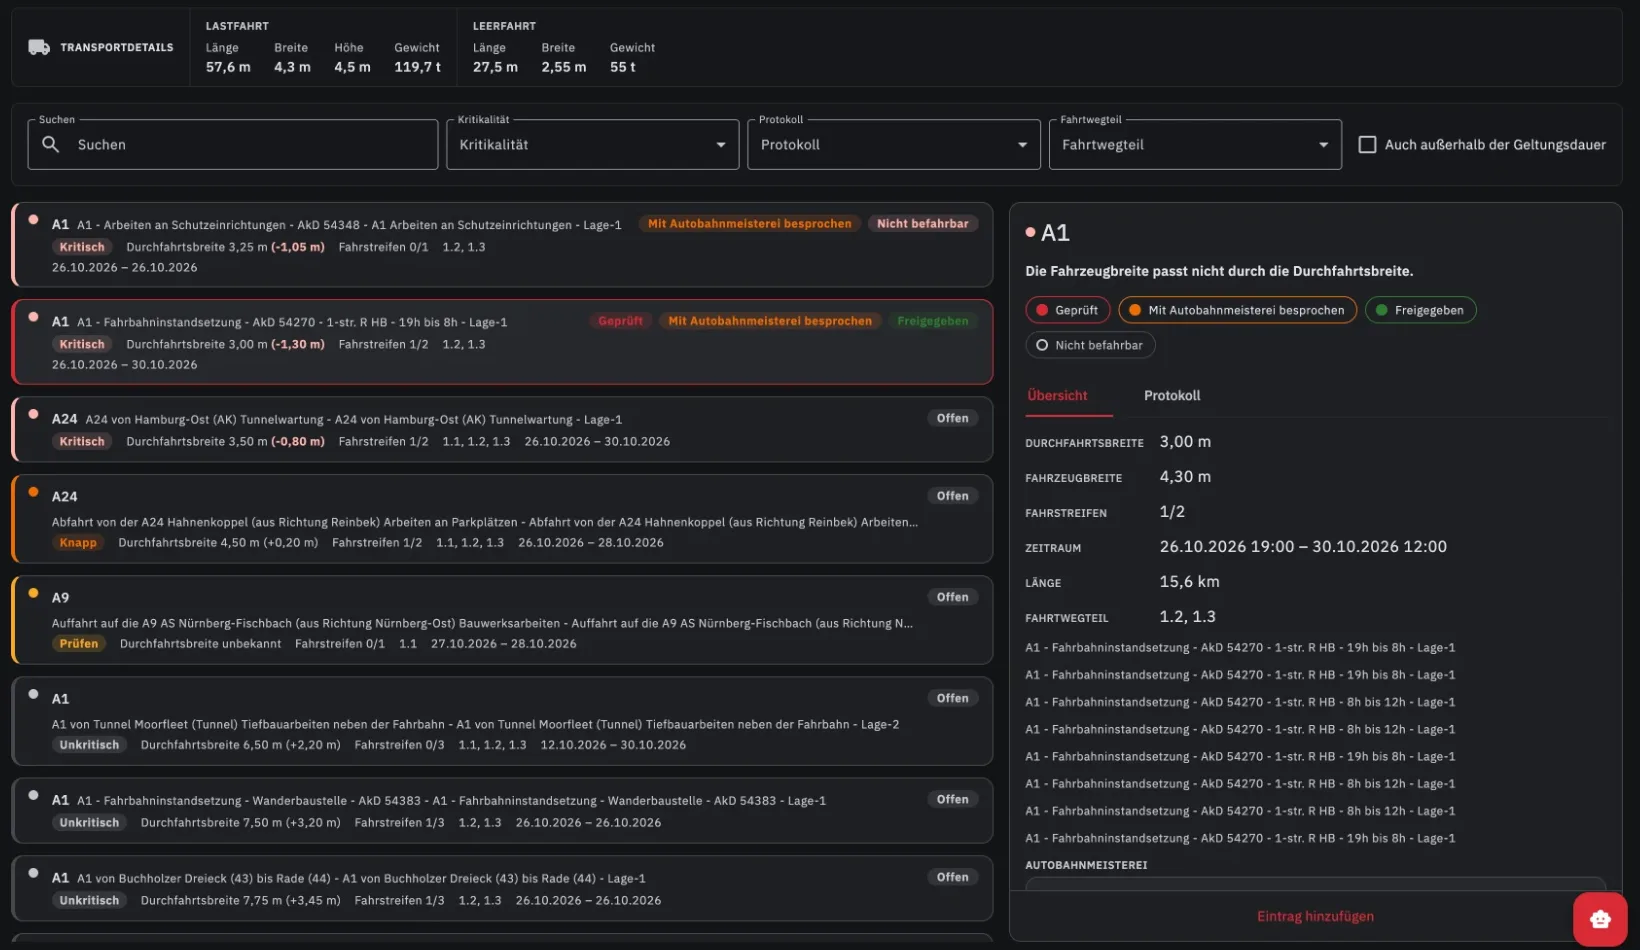This screenshot has width=1640, height=950.
Task: Select the A9 Nürnberg-Fischbach Bauwerksarbeiten entry
Action: tap(502, 619)
